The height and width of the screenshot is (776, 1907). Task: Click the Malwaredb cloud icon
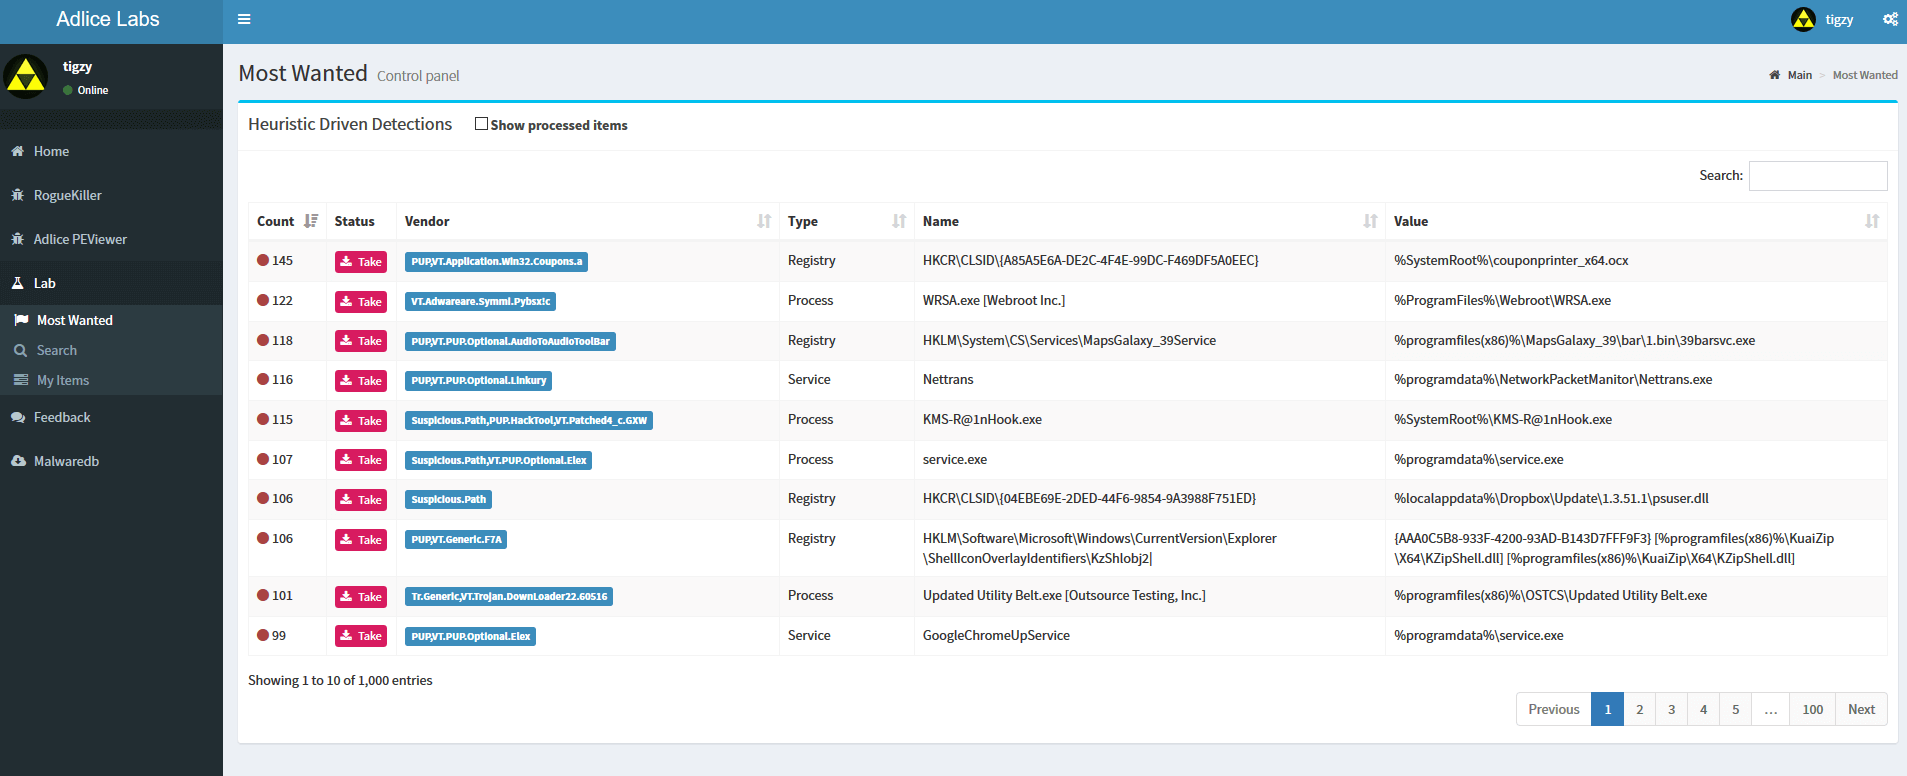click(x=18, y=461)
